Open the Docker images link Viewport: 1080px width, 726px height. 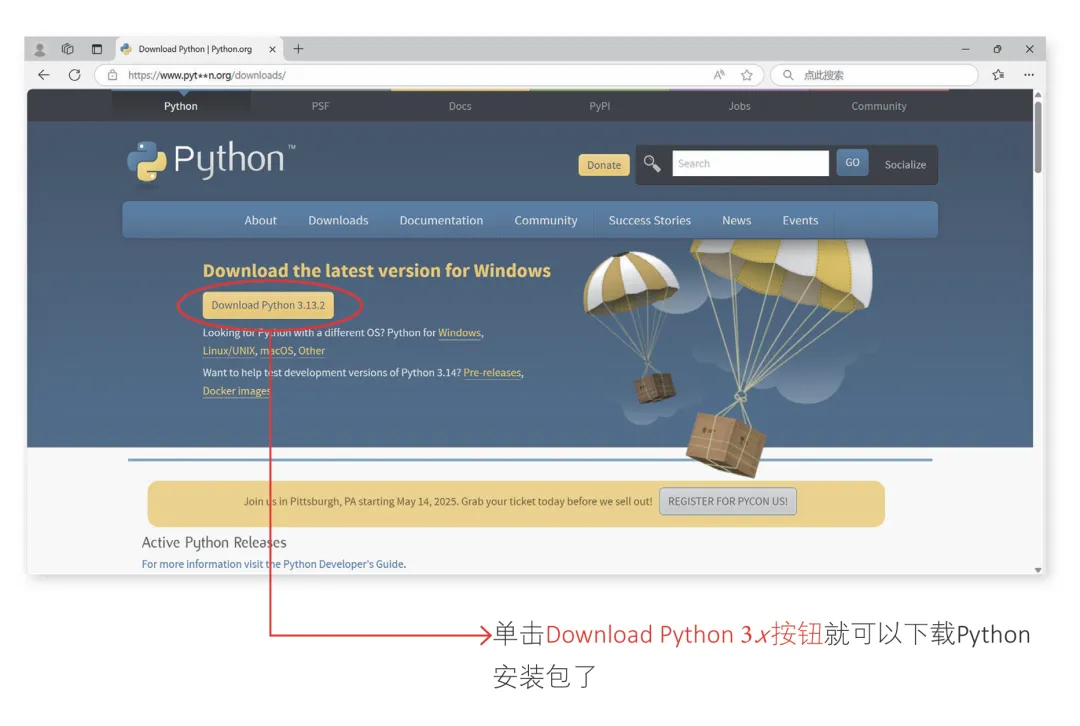point(236,391)
